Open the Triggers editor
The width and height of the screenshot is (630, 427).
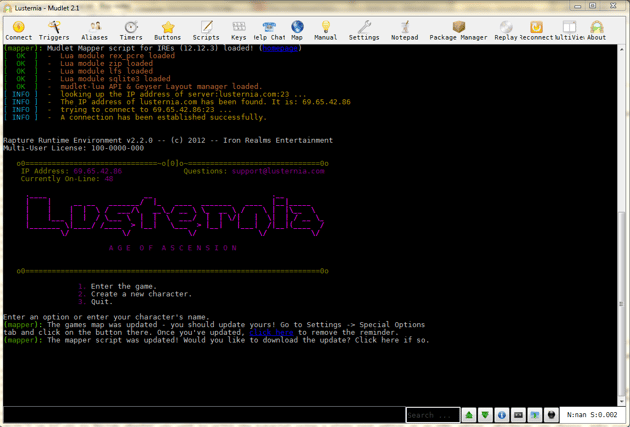(54, 30)
